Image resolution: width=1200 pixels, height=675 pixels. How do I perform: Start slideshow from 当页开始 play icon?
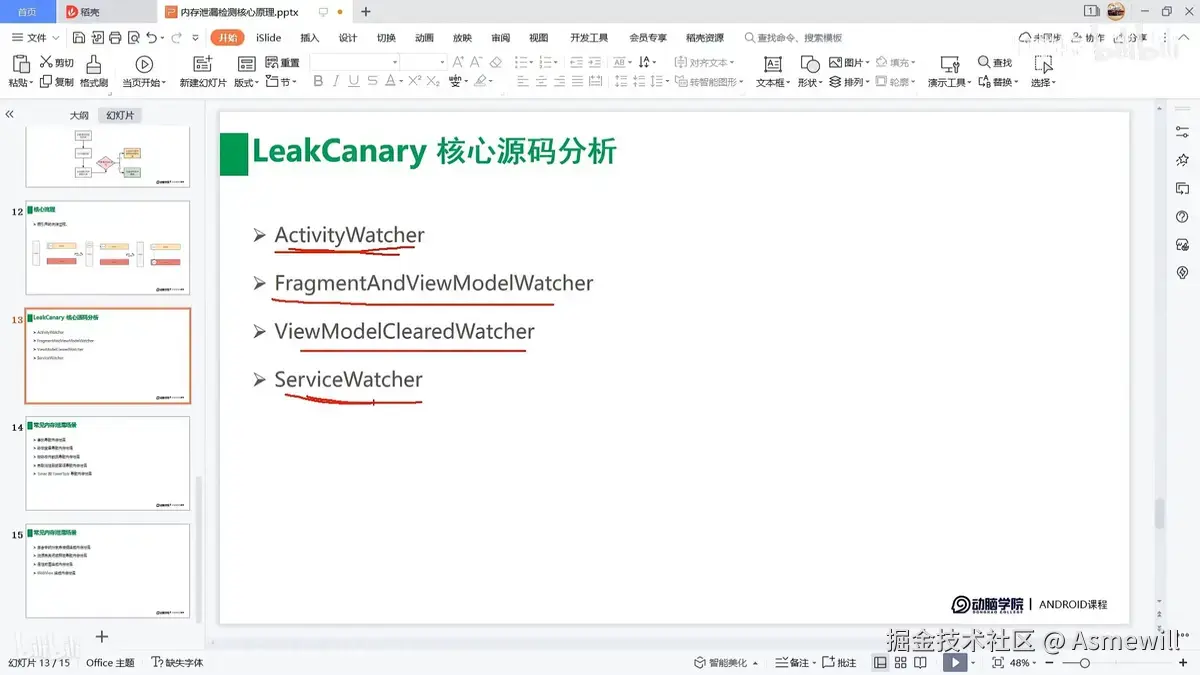coord(143,64)
